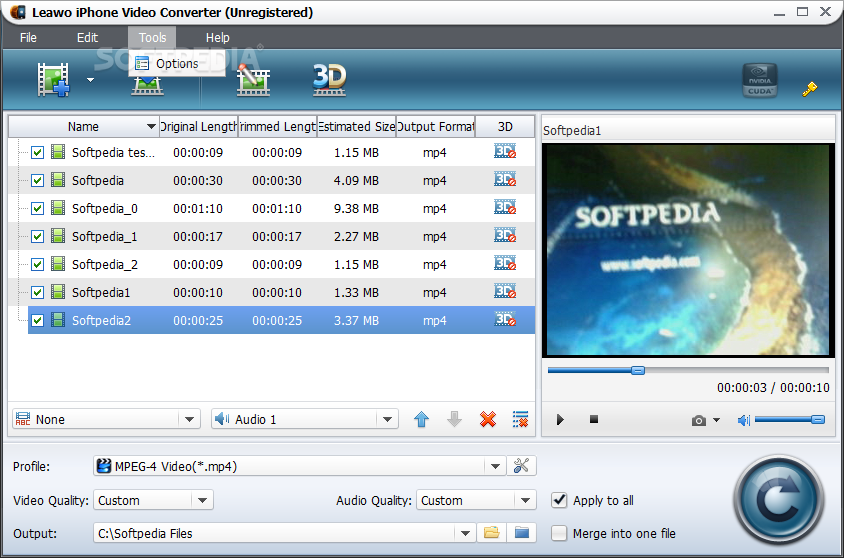Mute audio via speaker icon
The image size is (844, 558).
pyautogui.click(x=743, y=420)
